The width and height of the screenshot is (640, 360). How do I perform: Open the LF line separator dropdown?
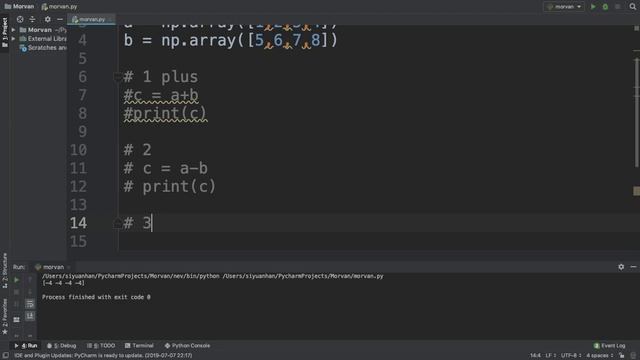click(551, 356)
